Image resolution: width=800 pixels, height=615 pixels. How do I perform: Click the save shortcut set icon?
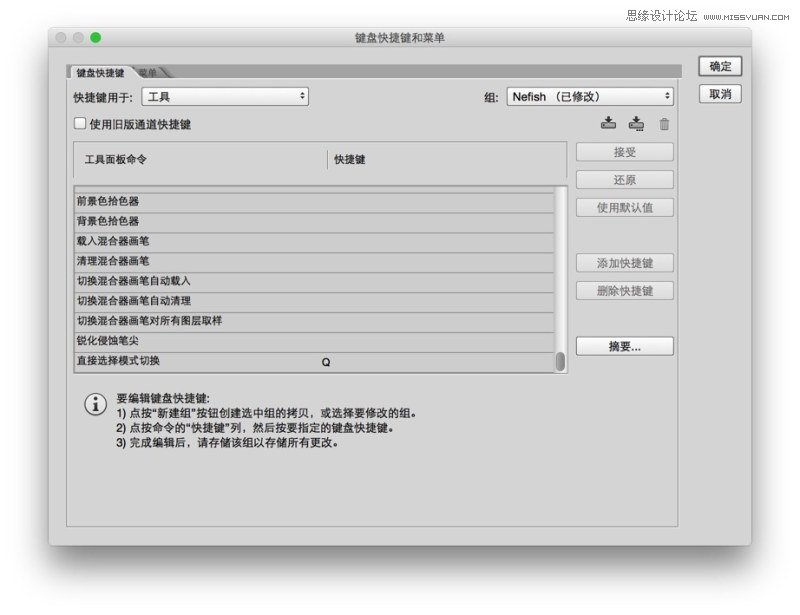(x=609, y=125)
